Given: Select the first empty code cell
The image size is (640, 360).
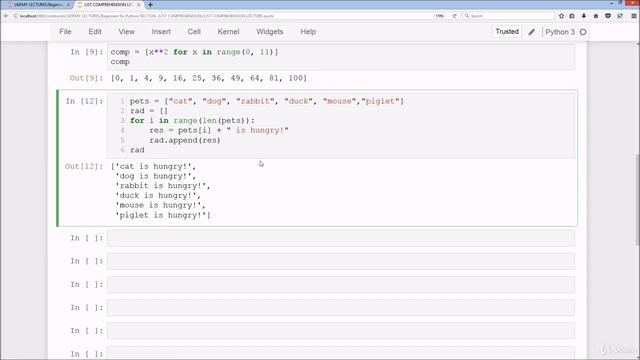Looking at the screenshot, I should tap(341, 238).
